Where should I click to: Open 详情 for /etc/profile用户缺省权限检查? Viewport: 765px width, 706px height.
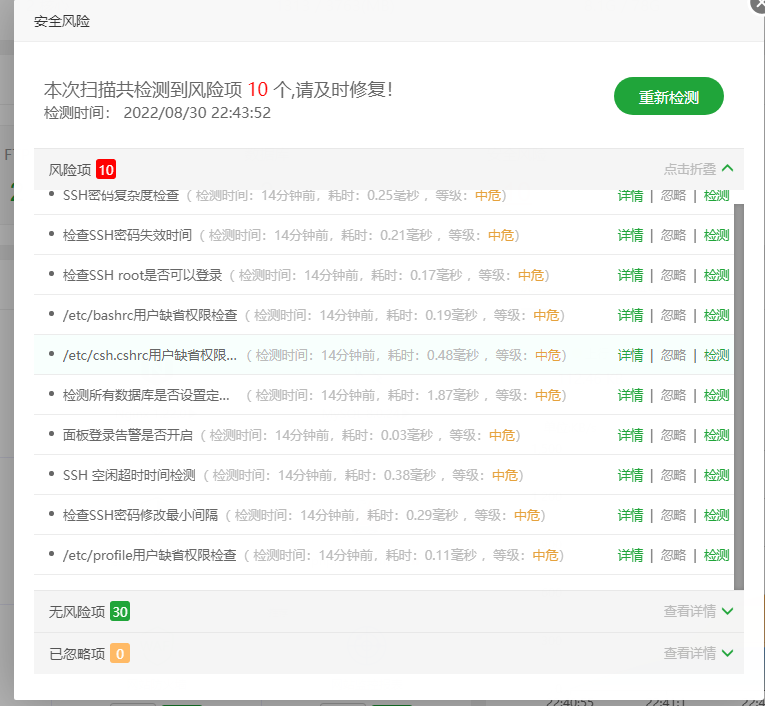pyautogui.click(x=630, y=555)
